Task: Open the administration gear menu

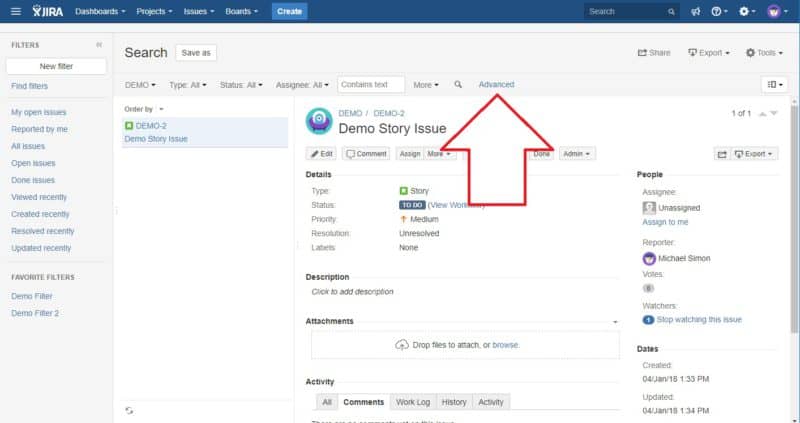Action: click(747, 11)
